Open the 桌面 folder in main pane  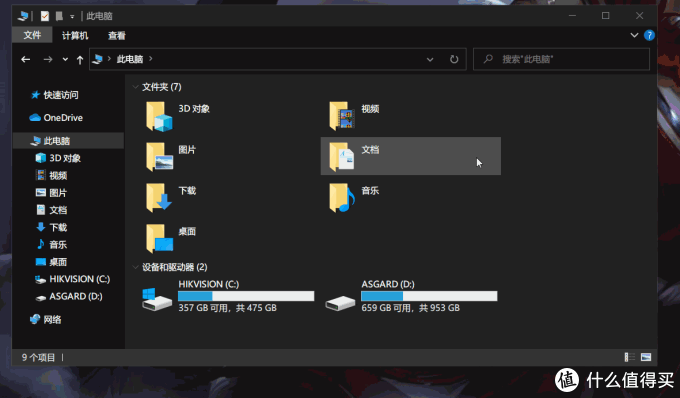tap(171, 238)
